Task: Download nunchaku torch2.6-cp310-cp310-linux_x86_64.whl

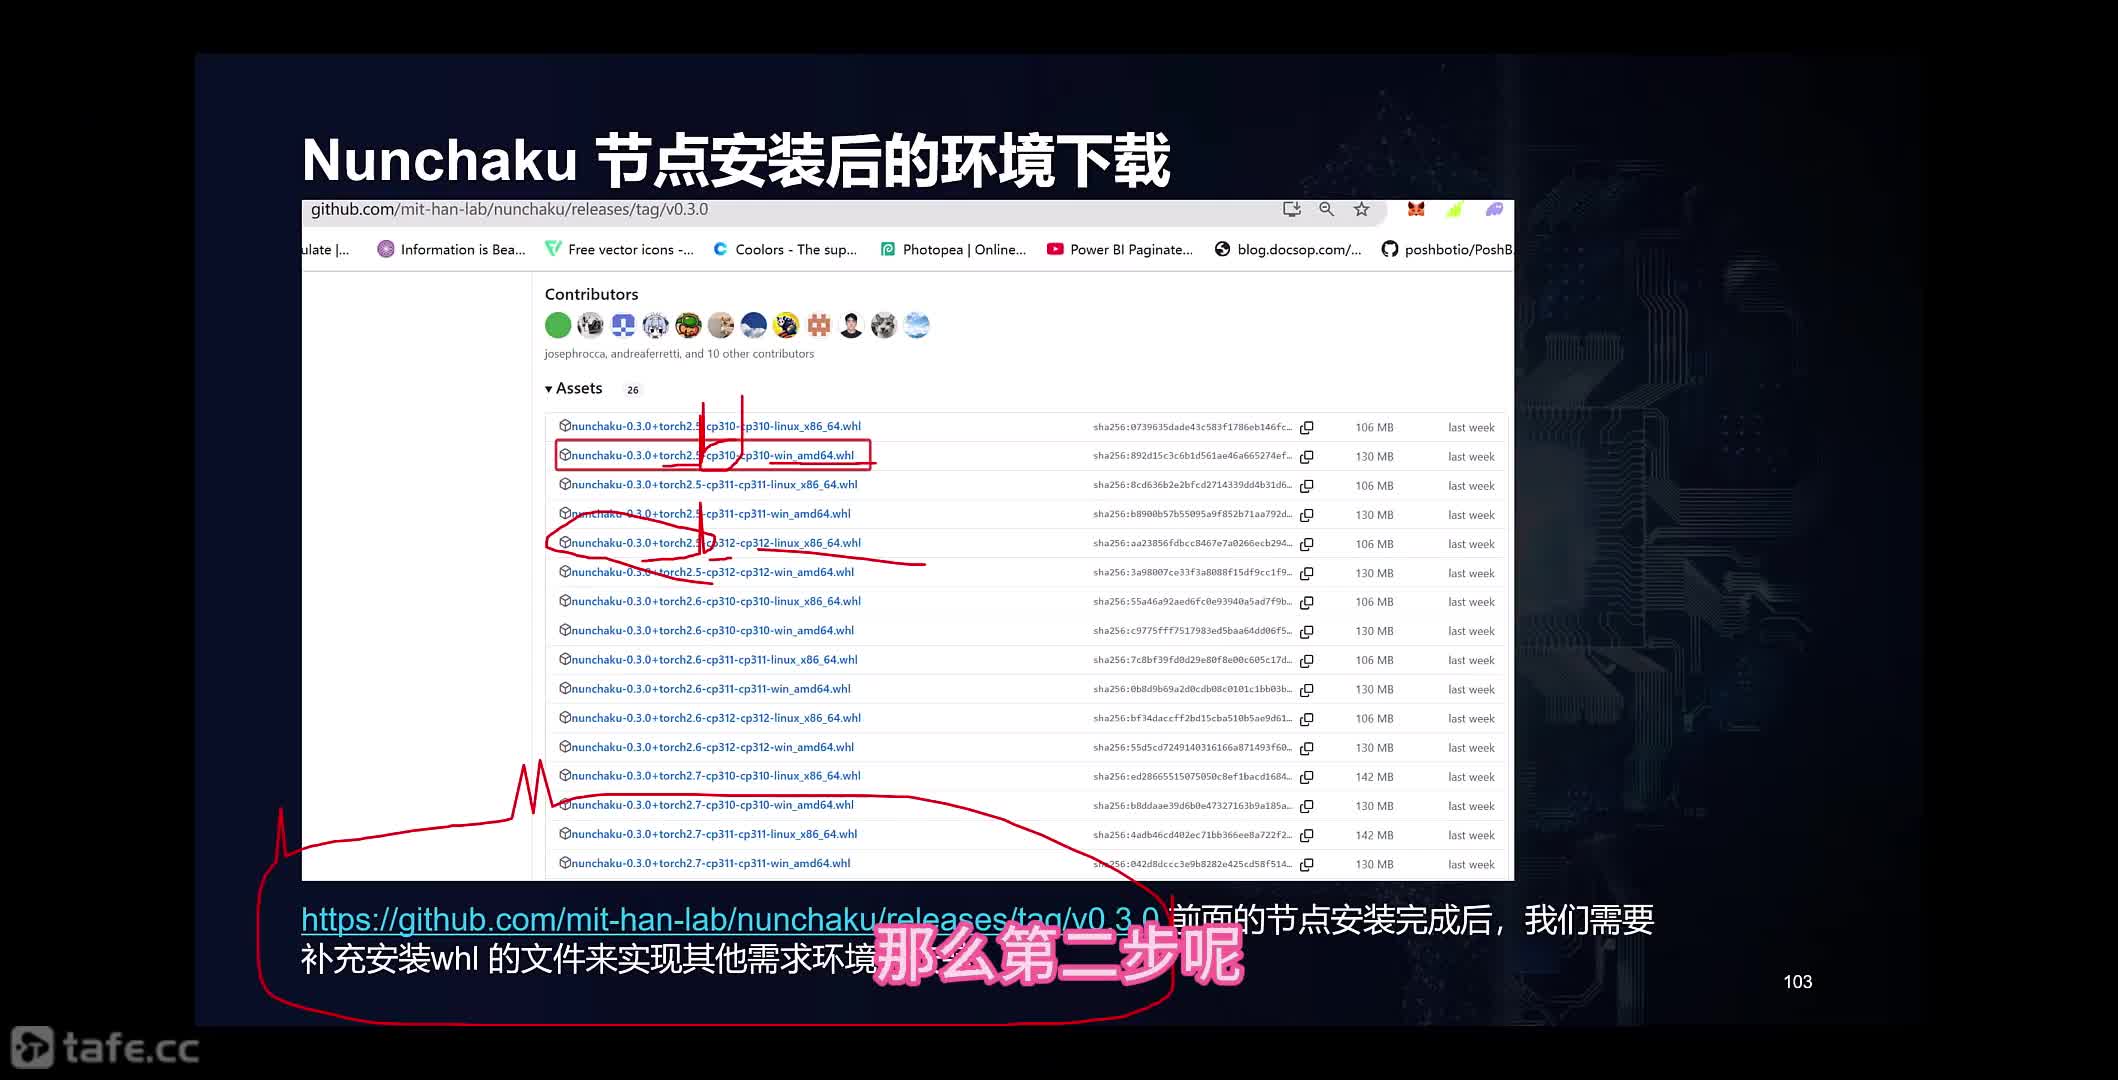Action: [x=716, y=601]
